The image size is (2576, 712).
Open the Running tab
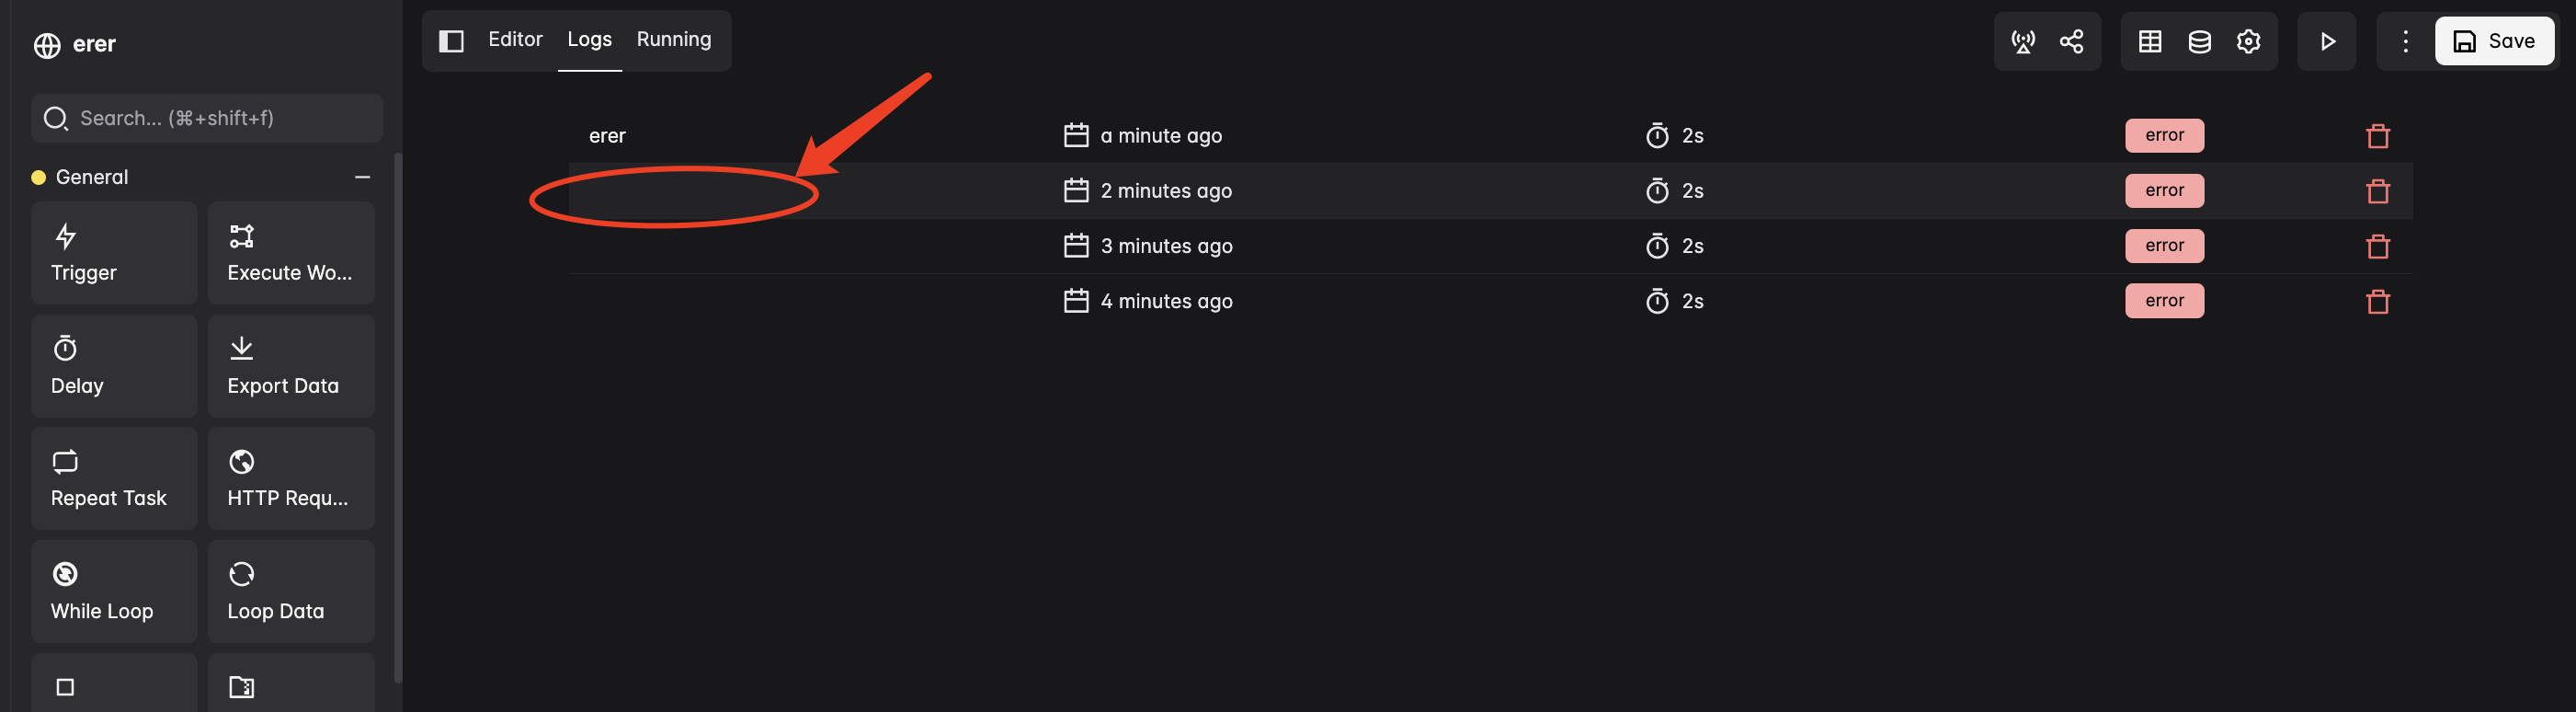click(x=674, y=39)
